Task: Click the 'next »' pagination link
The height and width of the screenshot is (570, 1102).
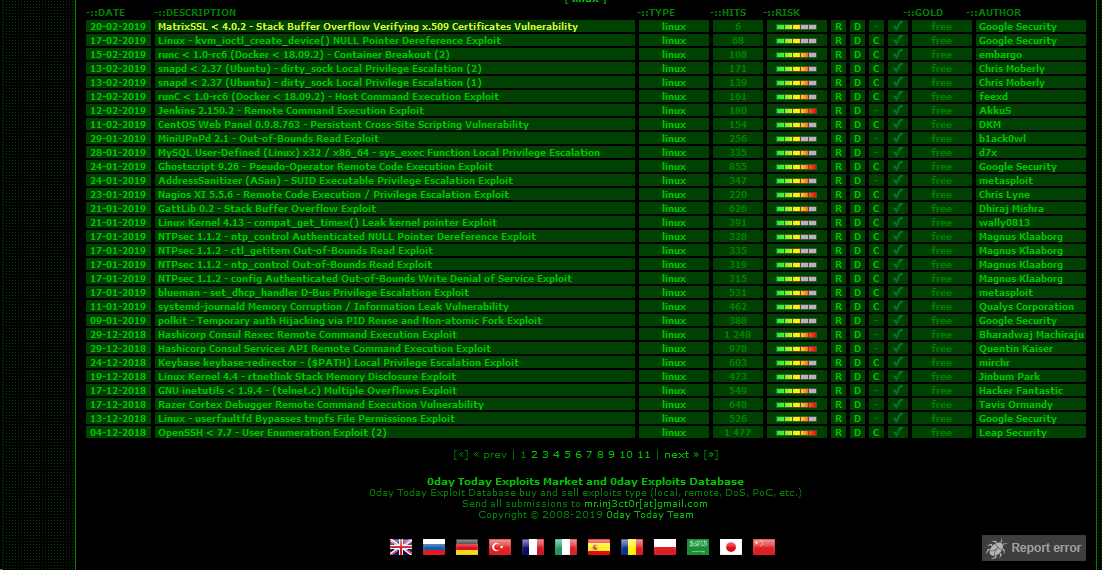Action: pyautogui.click(x=680, y=455)
